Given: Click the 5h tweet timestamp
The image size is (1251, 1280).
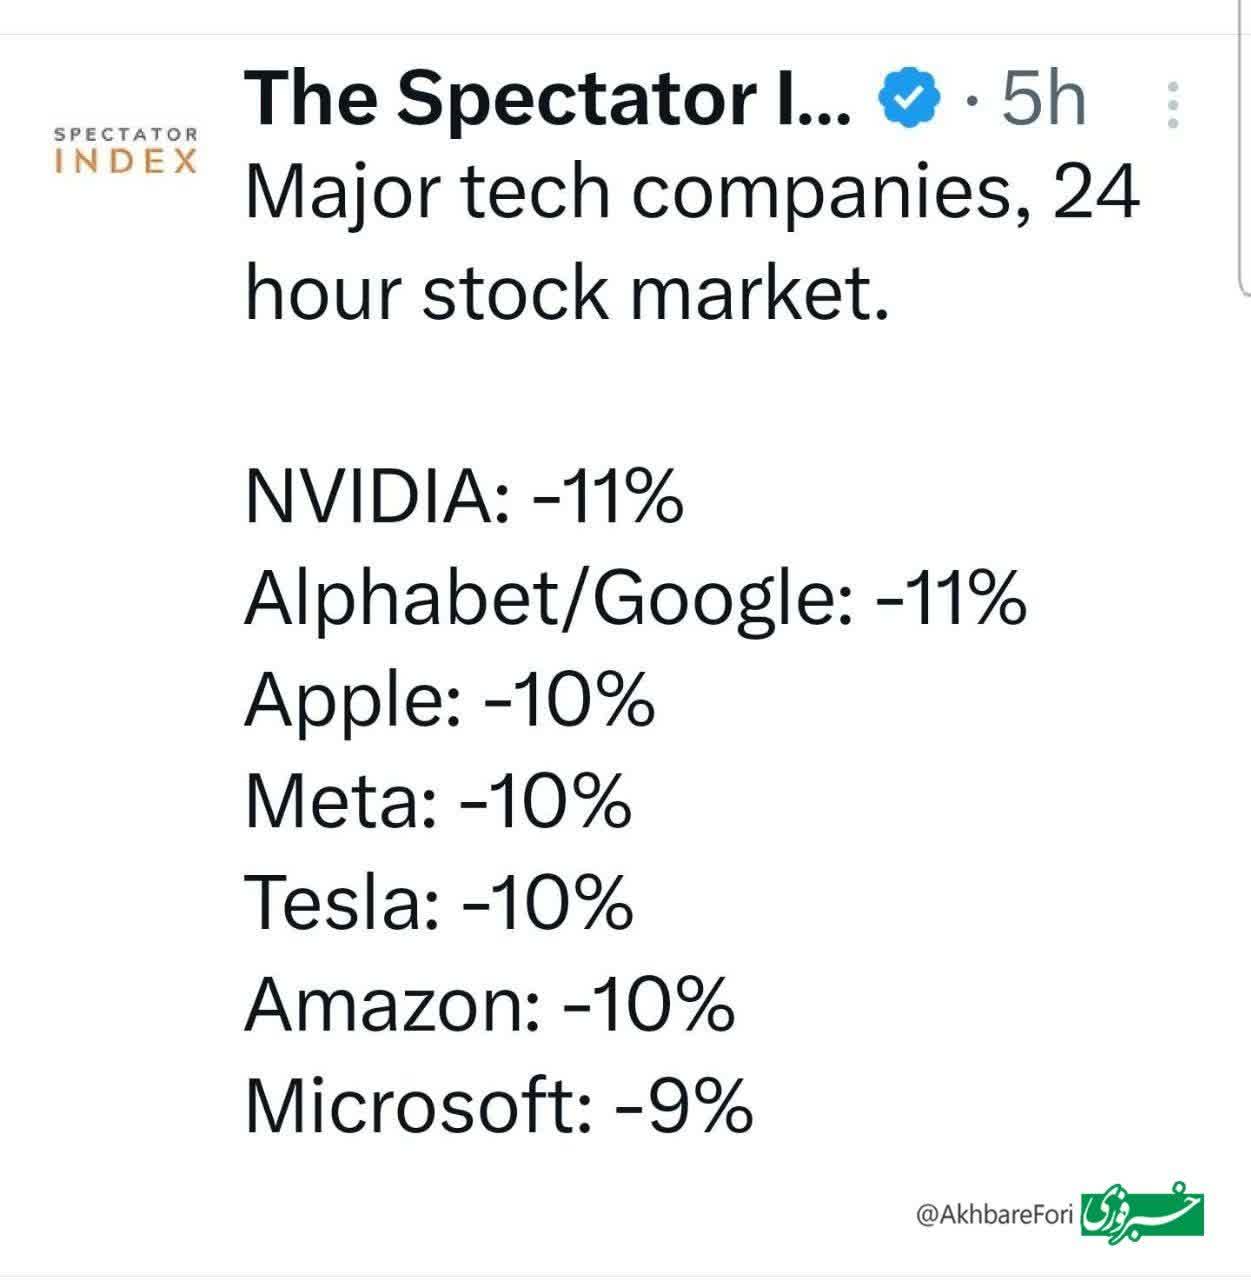Looking at the screenshot, I should click(1043, 98).
